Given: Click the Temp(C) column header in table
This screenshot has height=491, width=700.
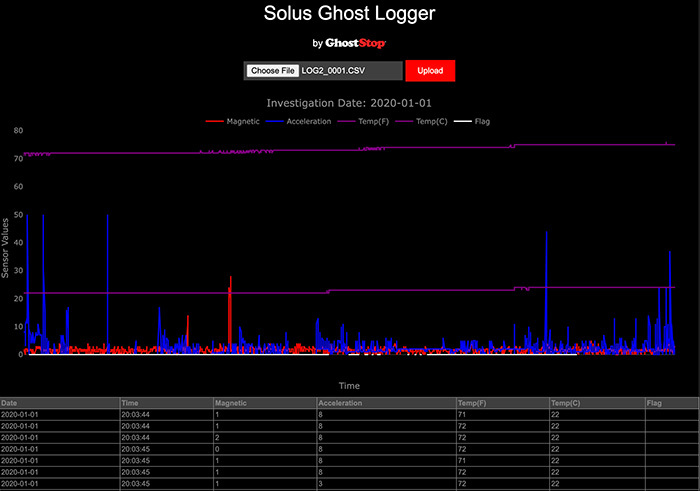Looking at the screenshot, I should (x=597, y=403).
